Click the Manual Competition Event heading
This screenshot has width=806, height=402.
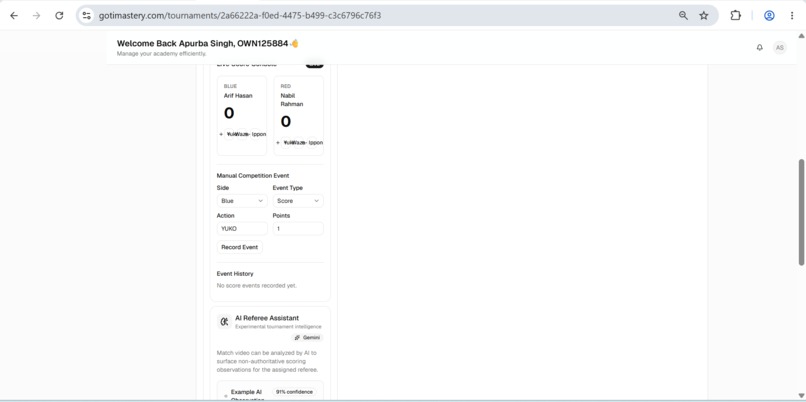(253, 176)
